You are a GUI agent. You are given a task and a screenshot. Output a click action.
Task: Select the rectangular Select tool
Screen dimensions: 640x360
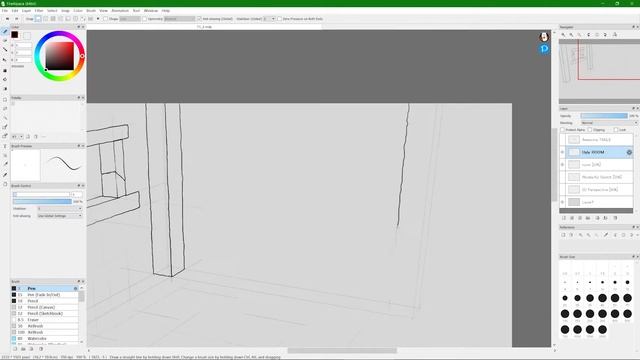(5, 99)
